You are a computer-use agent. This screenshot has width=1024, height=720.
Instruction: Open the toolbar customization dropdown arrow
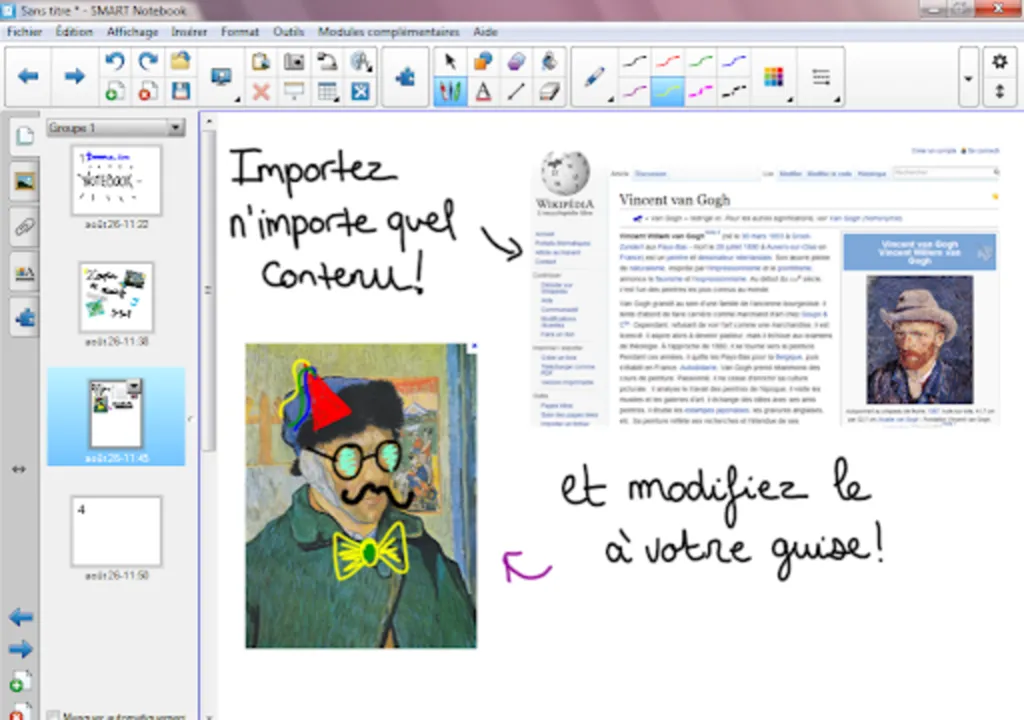966,78
